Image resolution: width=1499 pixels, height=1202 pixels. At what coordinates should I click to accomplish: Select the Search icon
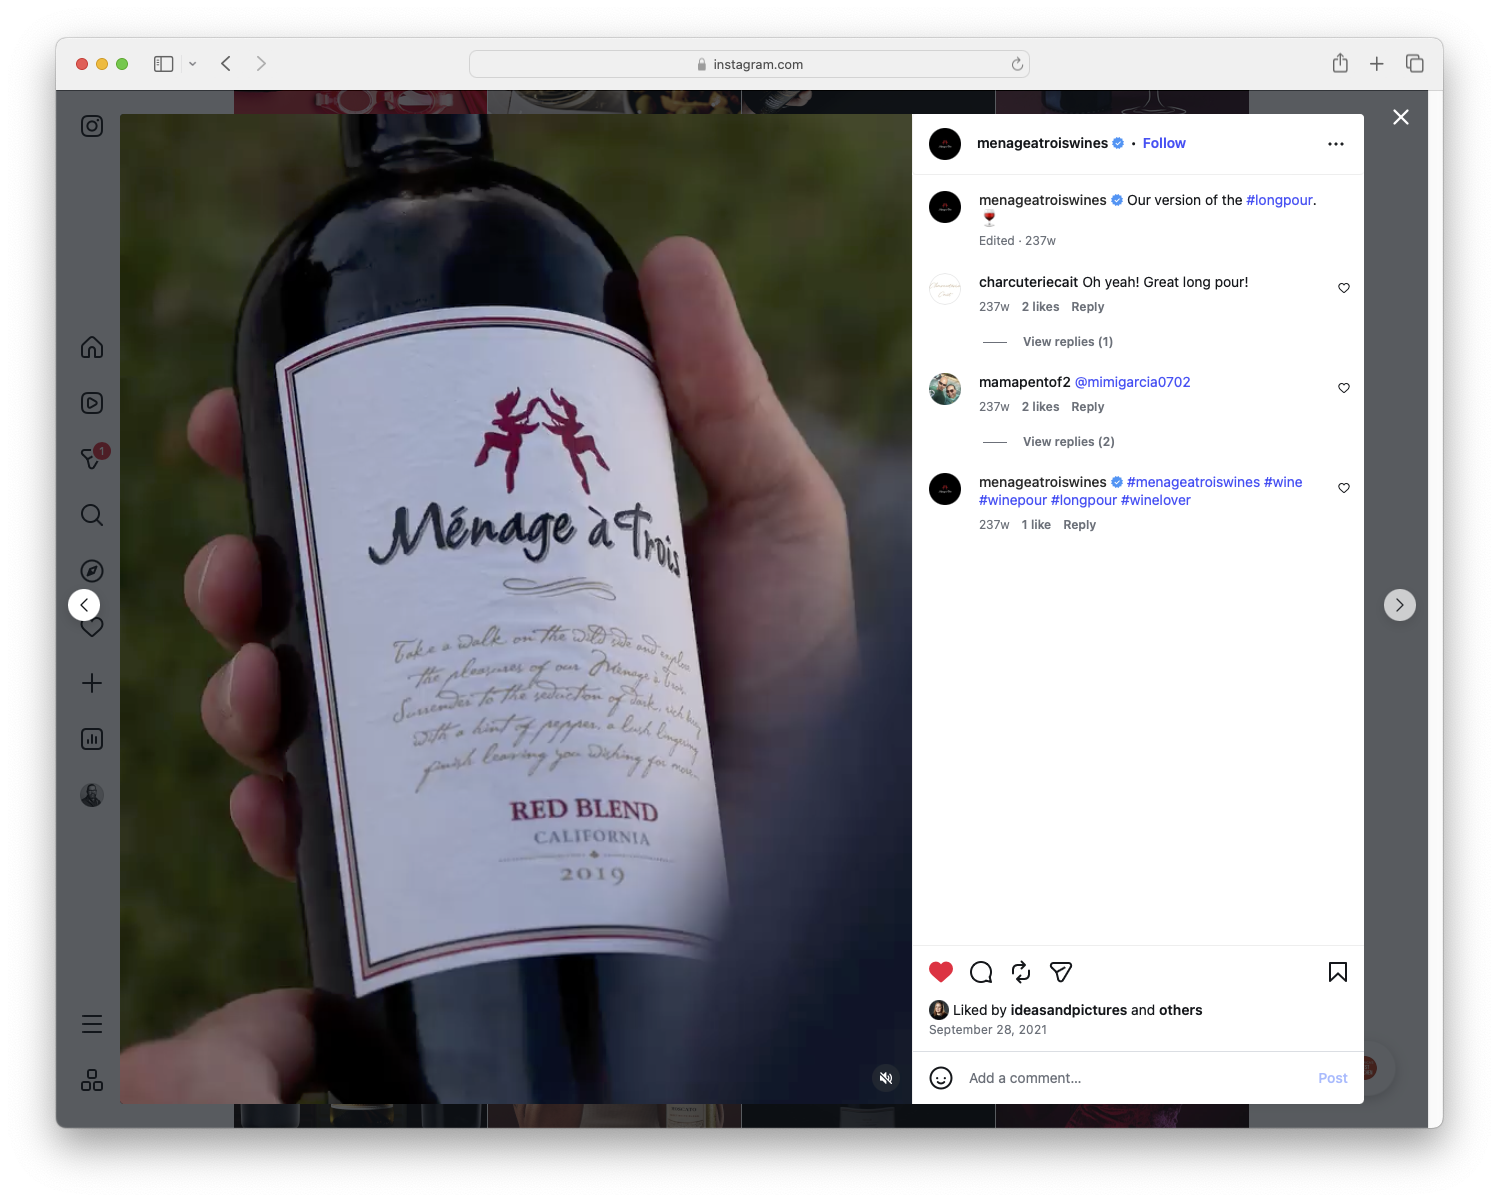(91, 514)
